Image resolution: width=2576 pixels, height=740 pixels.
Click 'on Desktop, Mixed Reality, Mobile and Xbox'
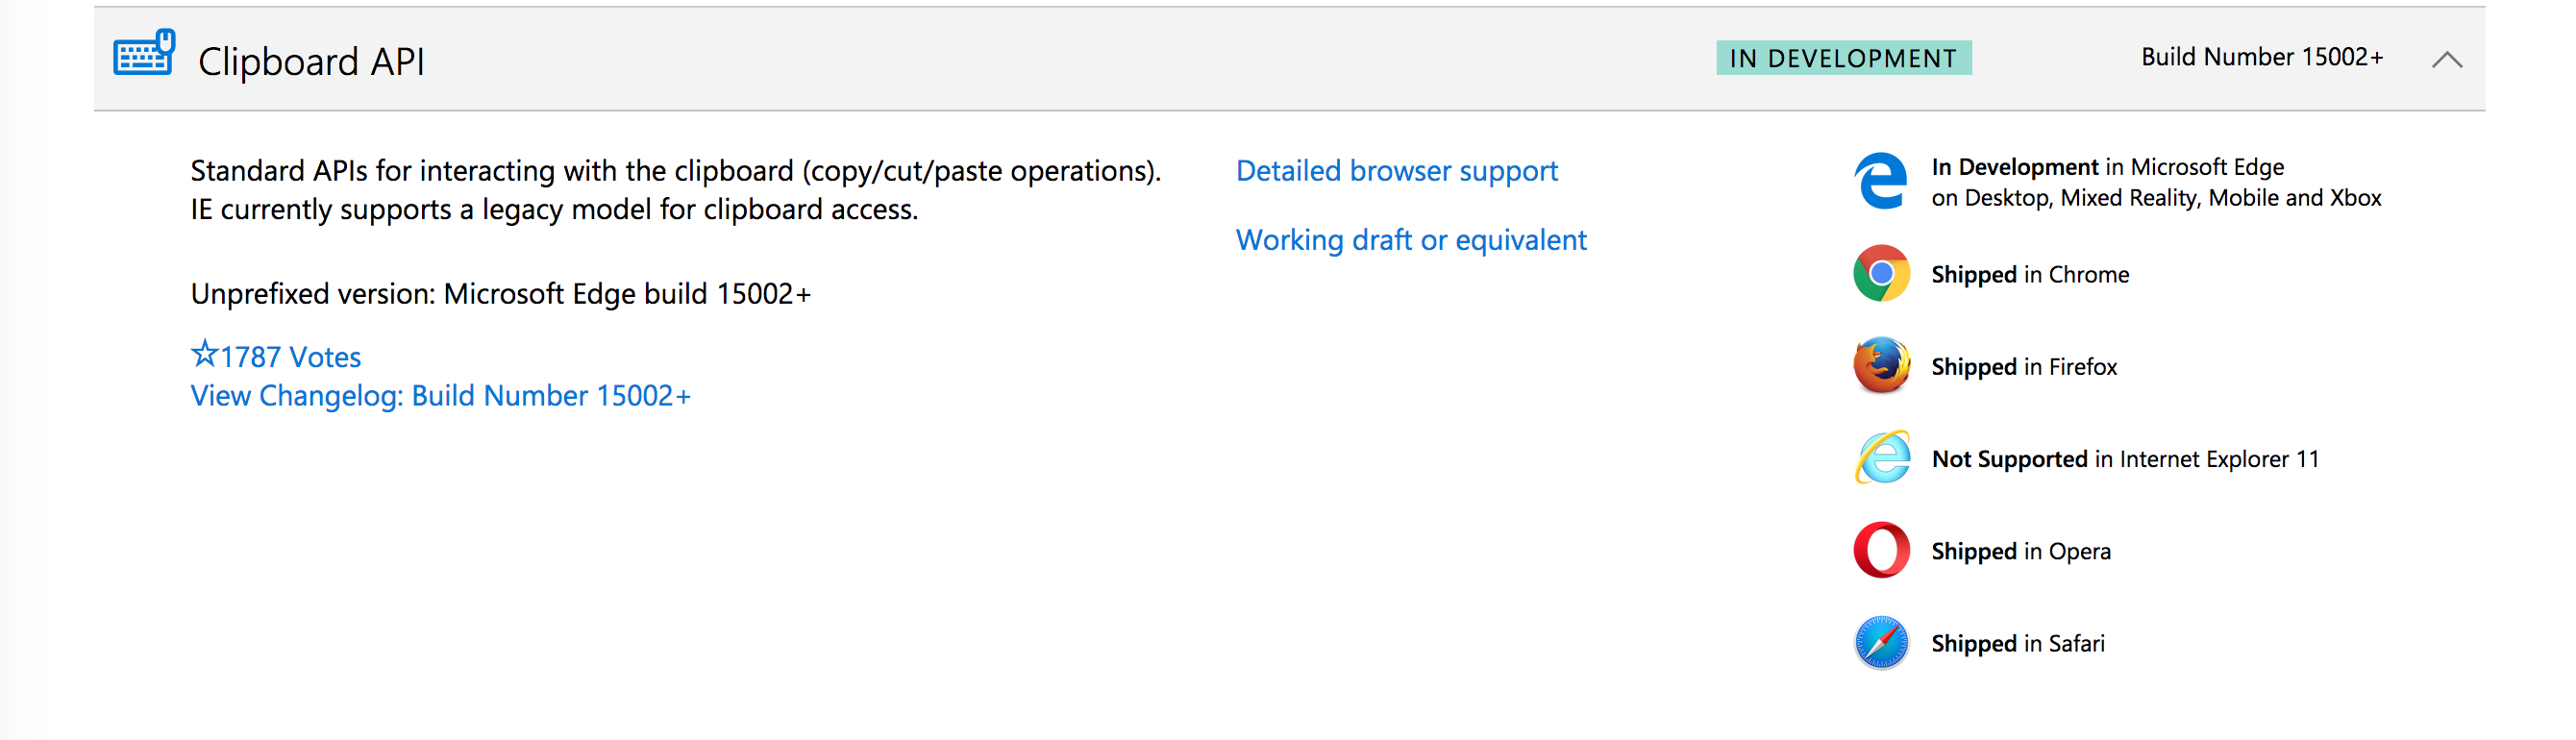pos(2156,198)
